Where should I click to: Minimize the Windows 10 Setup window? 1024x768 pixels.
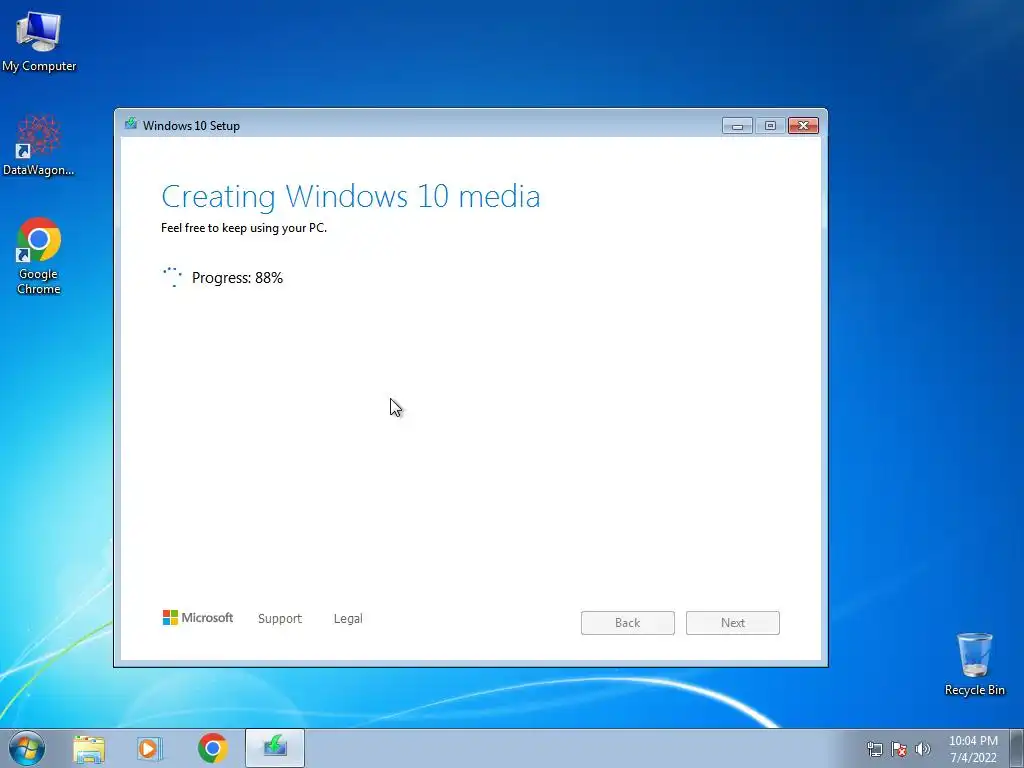click(737, 125)
